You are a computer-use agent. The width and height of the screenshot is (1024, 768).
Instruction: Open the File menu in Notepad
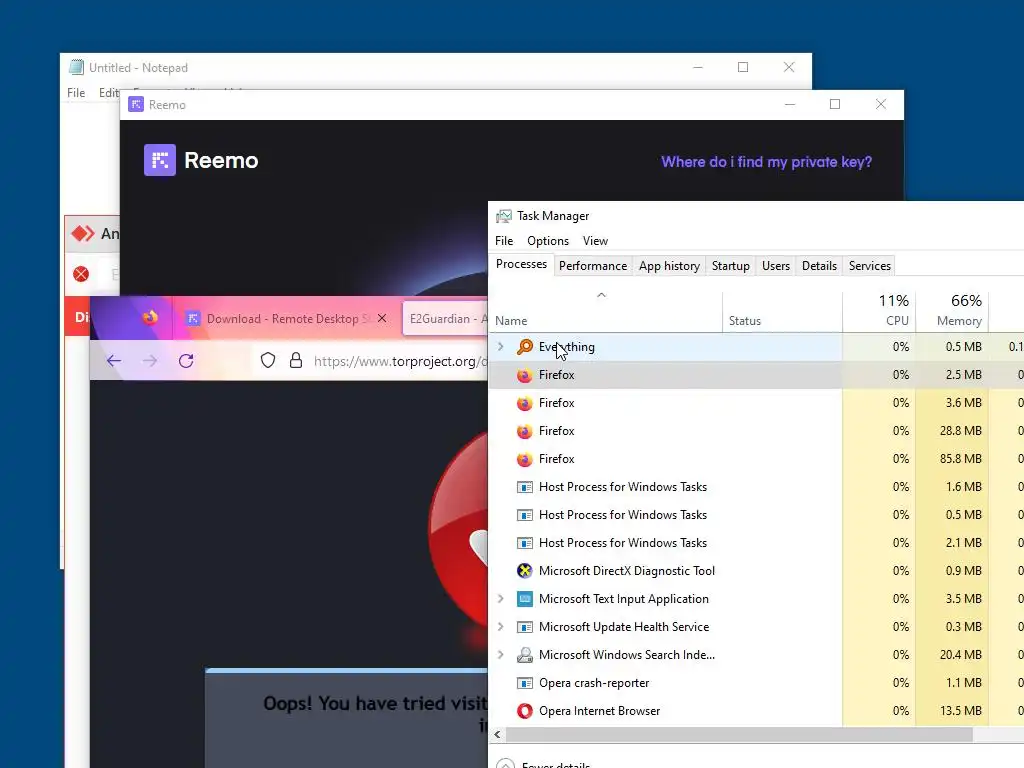click(76, 93)
